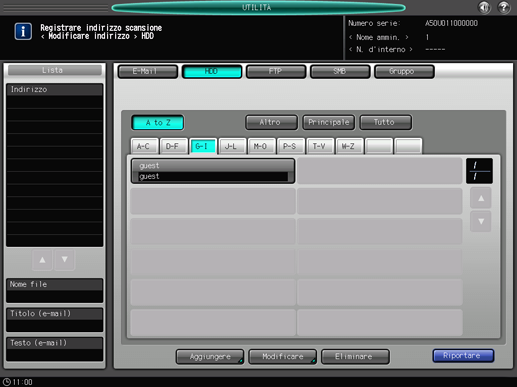Image resolution: width=517 pixels, height=387 pixels.
Task: Click the Testo (e-mail) field
Action: click(x=55, y=349)
